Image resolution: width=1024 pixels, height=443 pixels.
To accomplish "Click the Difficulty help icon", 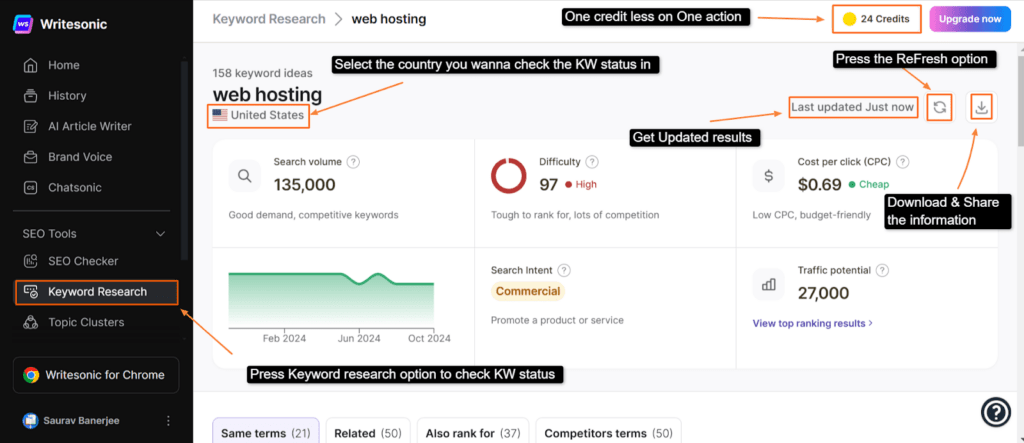I will tap(592, 161).
